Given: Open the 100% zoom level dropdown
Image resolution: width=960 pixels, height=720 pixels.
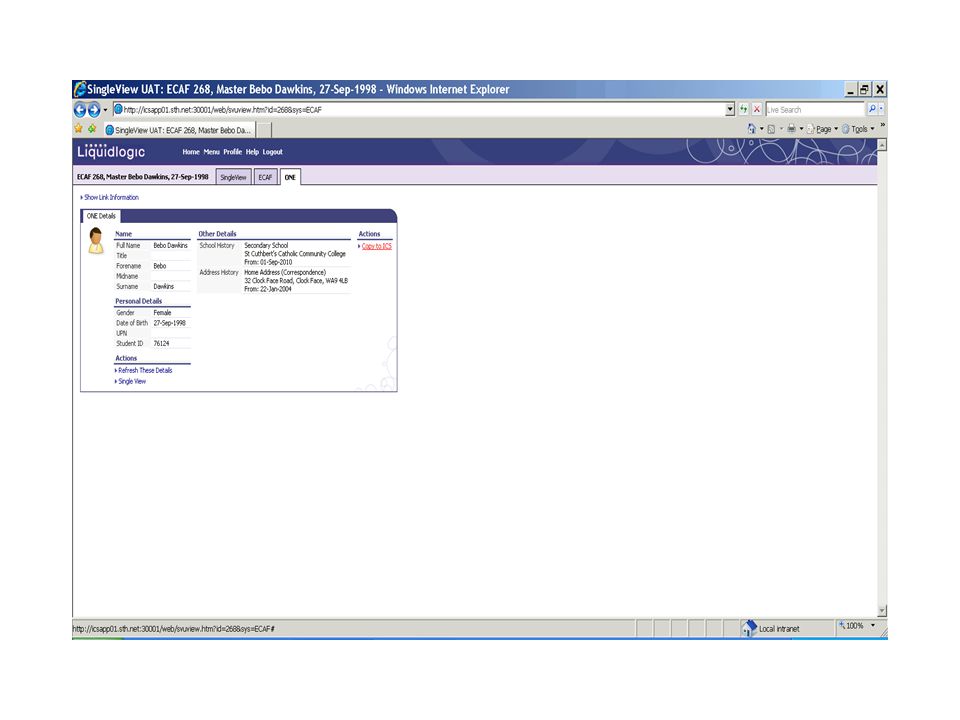Looking at the screenshot, I should [872, 626].
